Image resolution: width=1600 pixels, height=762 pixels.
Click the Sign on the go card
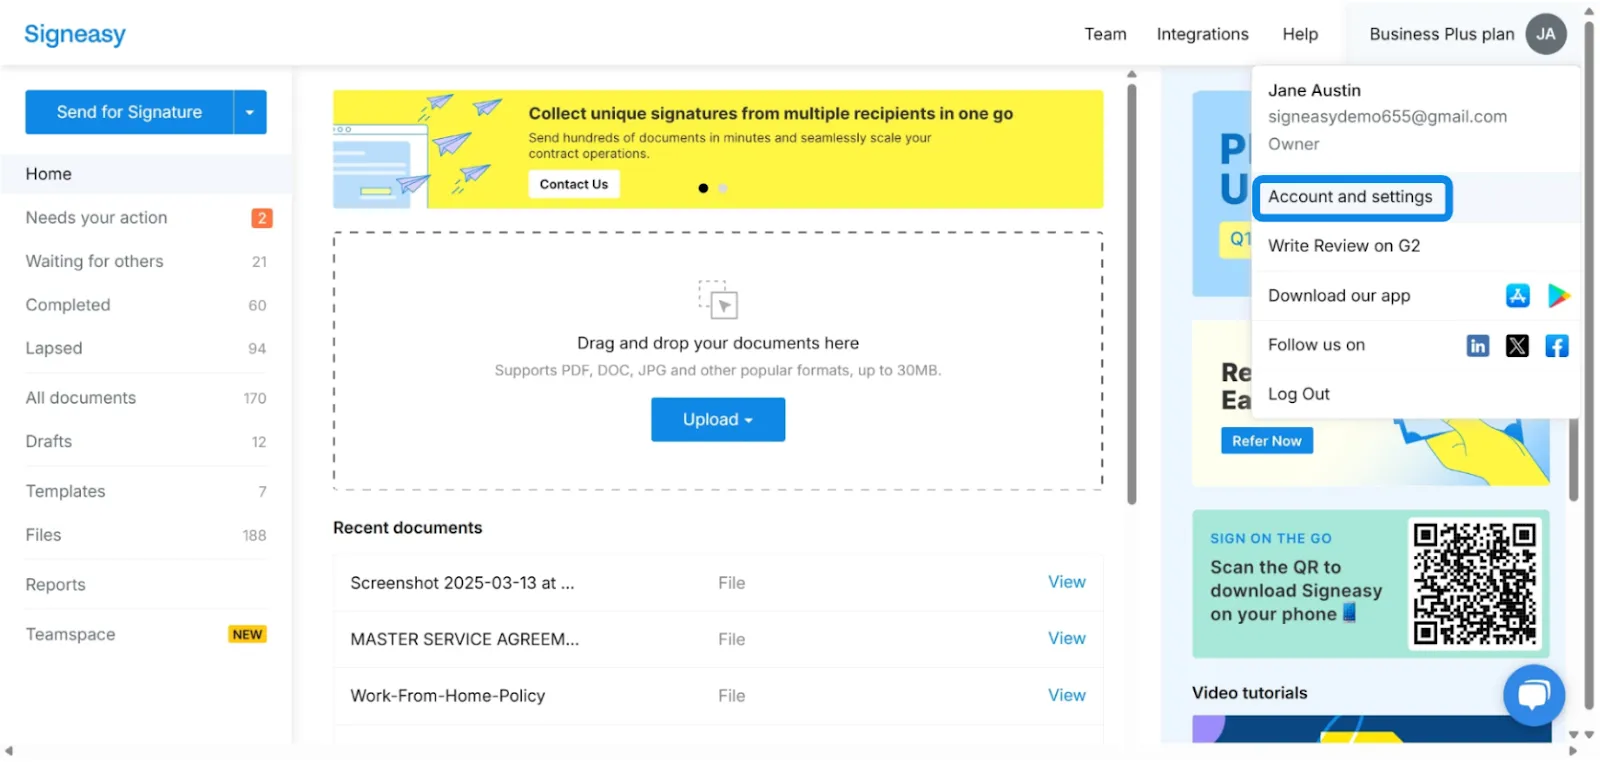[x=1370, y=584]
